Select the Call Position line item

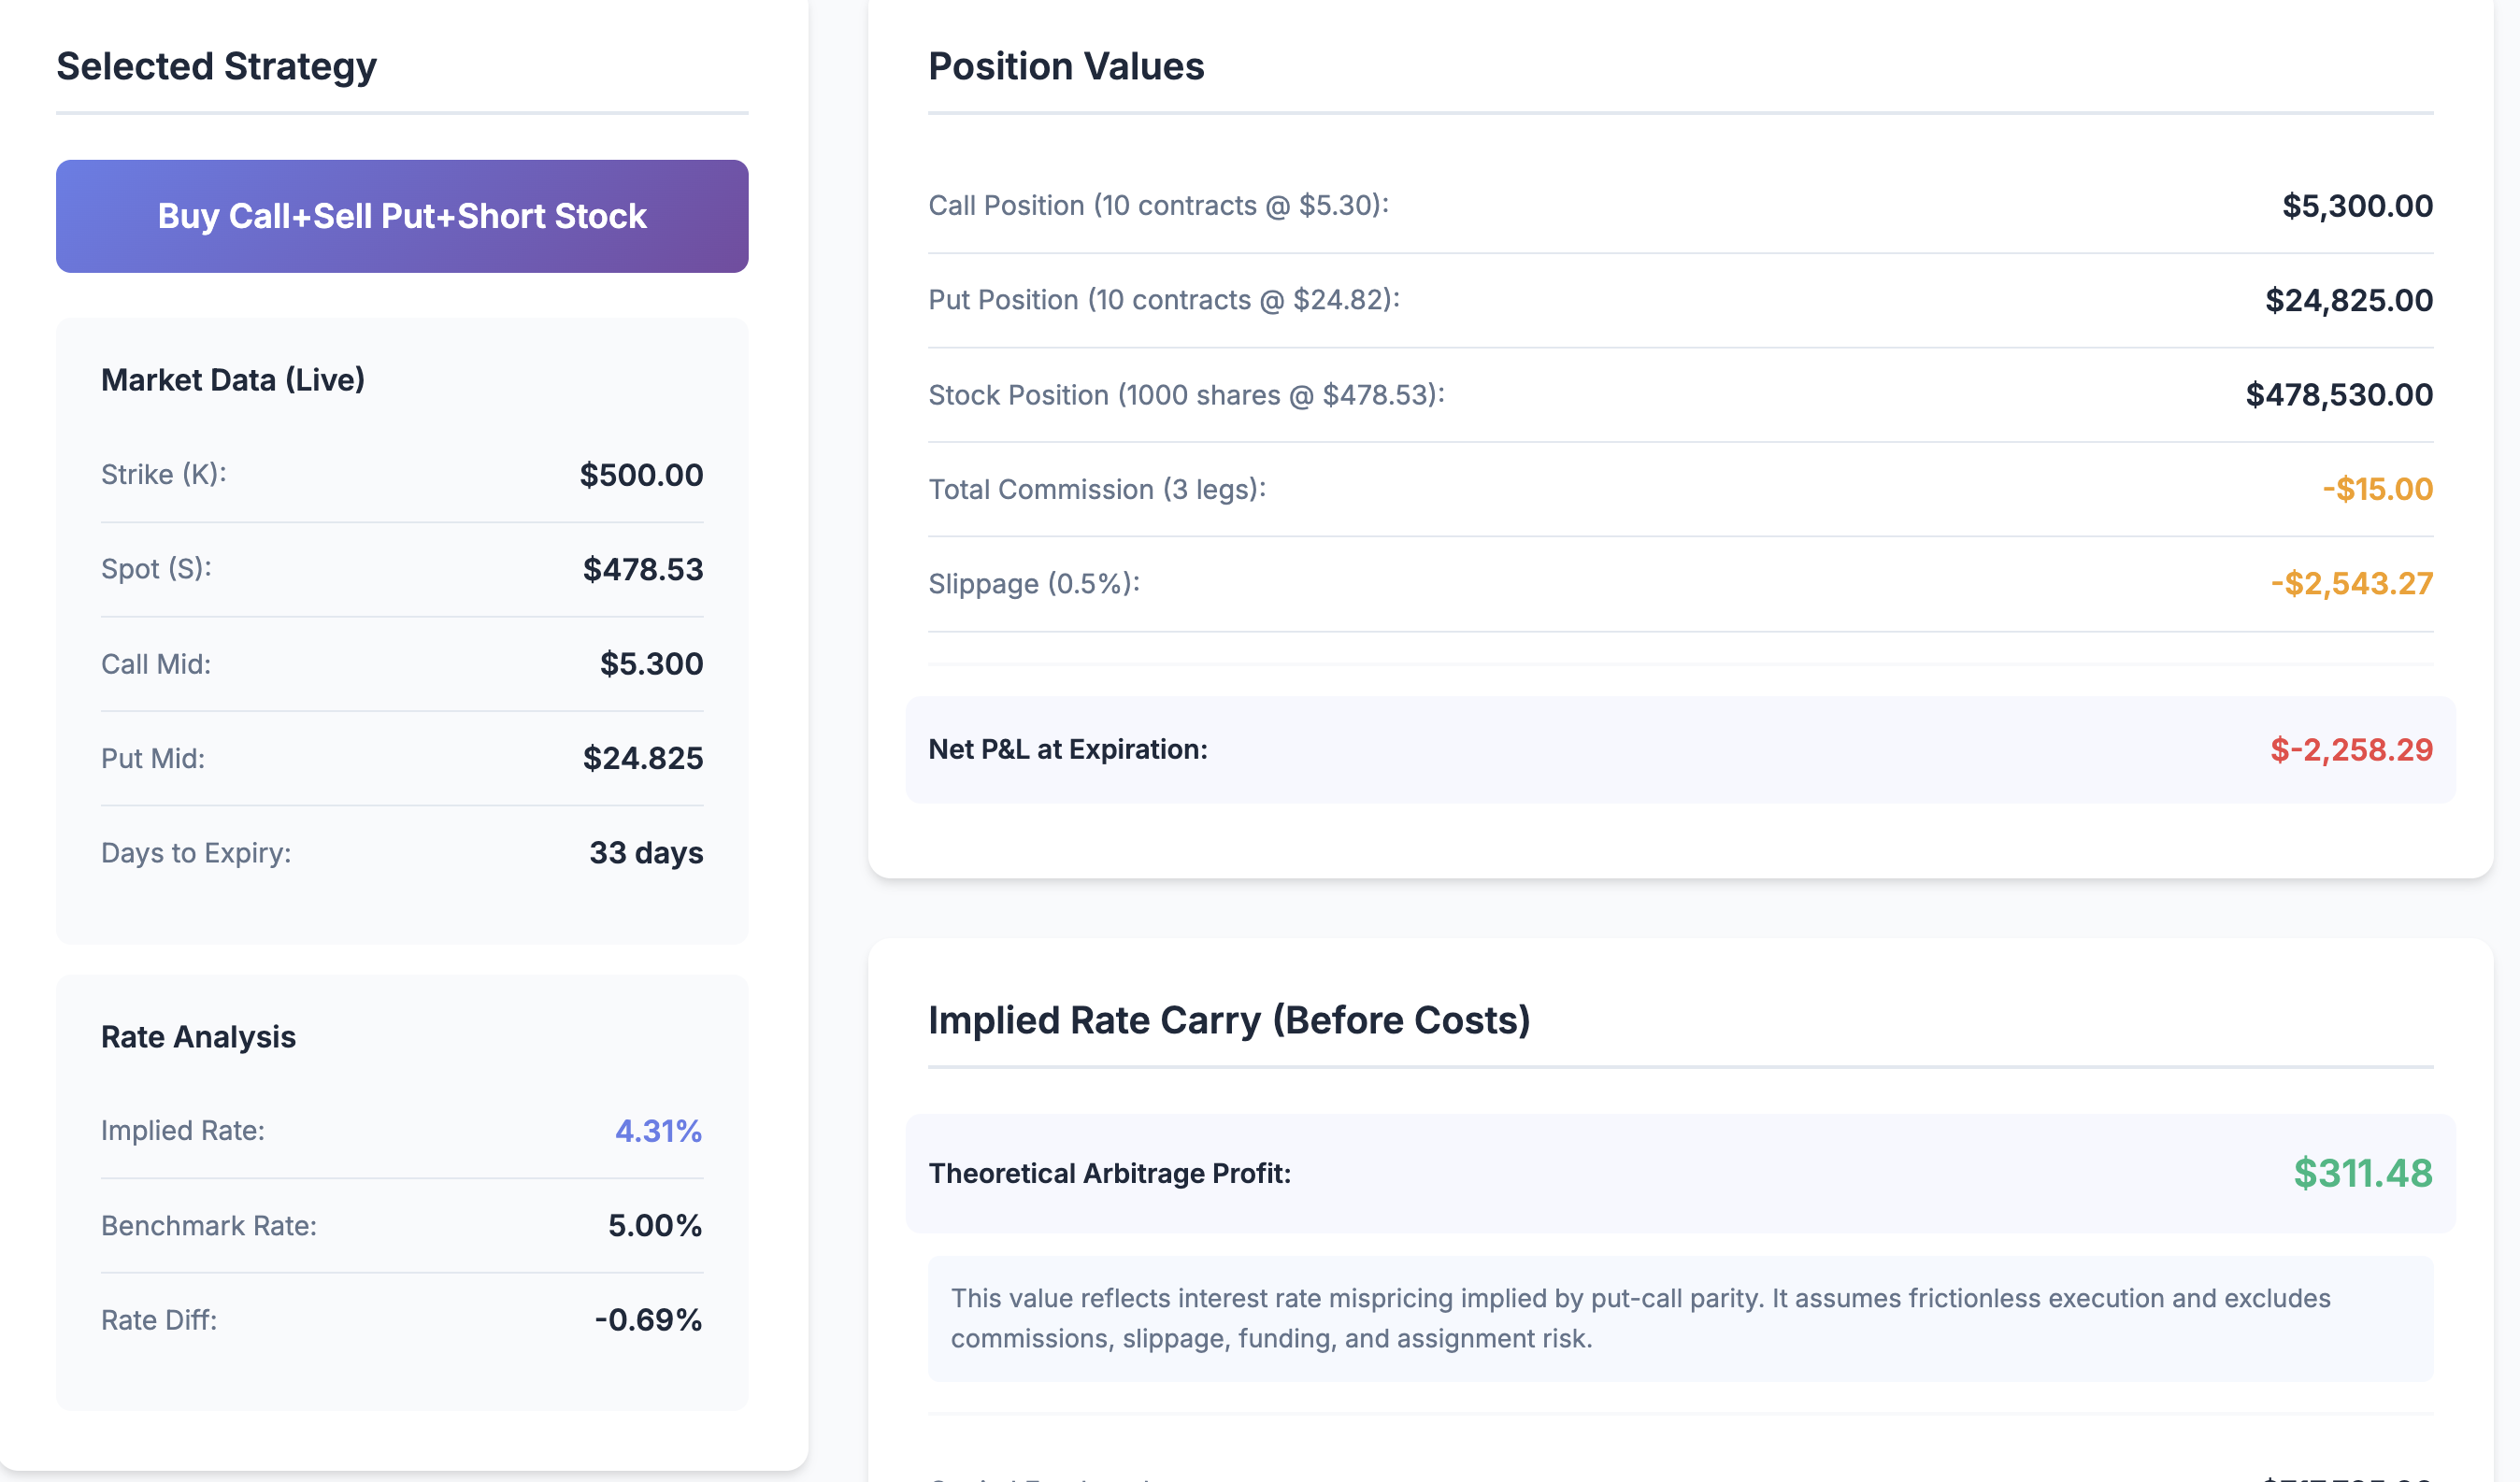point(1160,205)
